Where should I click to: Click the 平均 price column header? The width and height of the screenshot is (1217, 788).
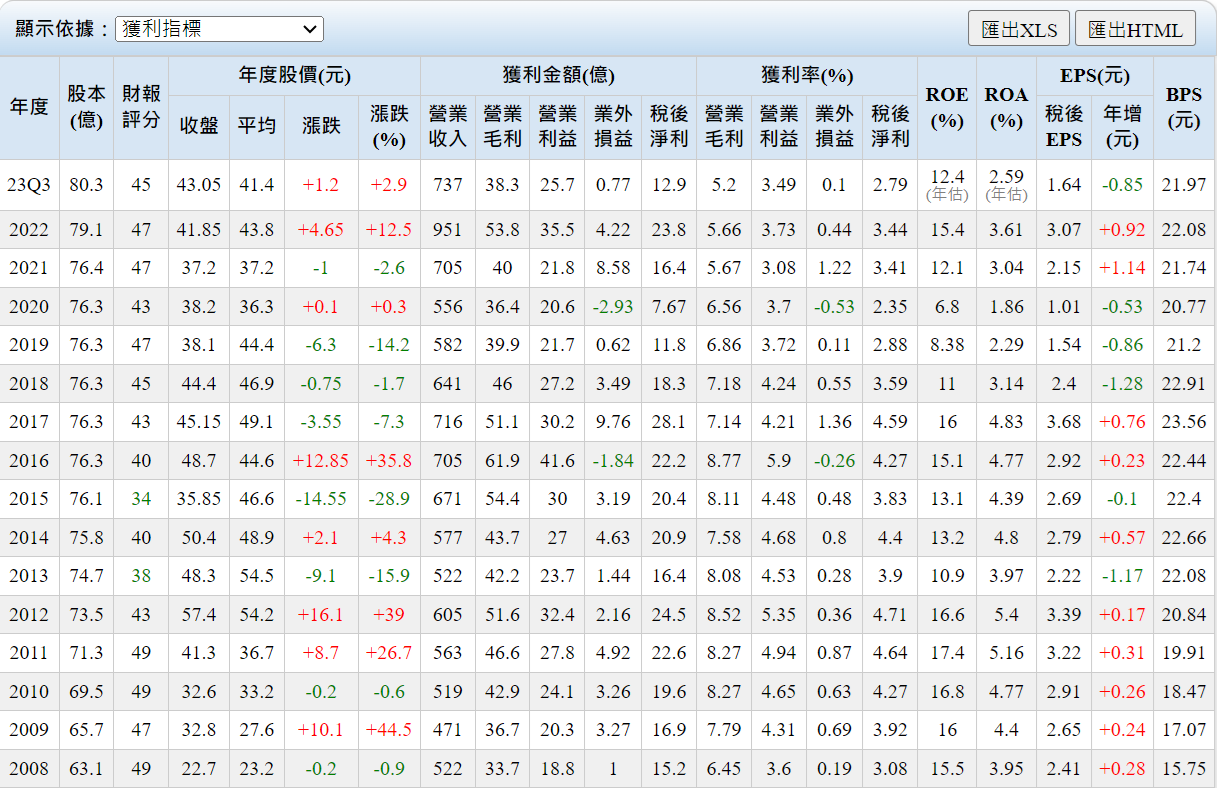point(256,126)
